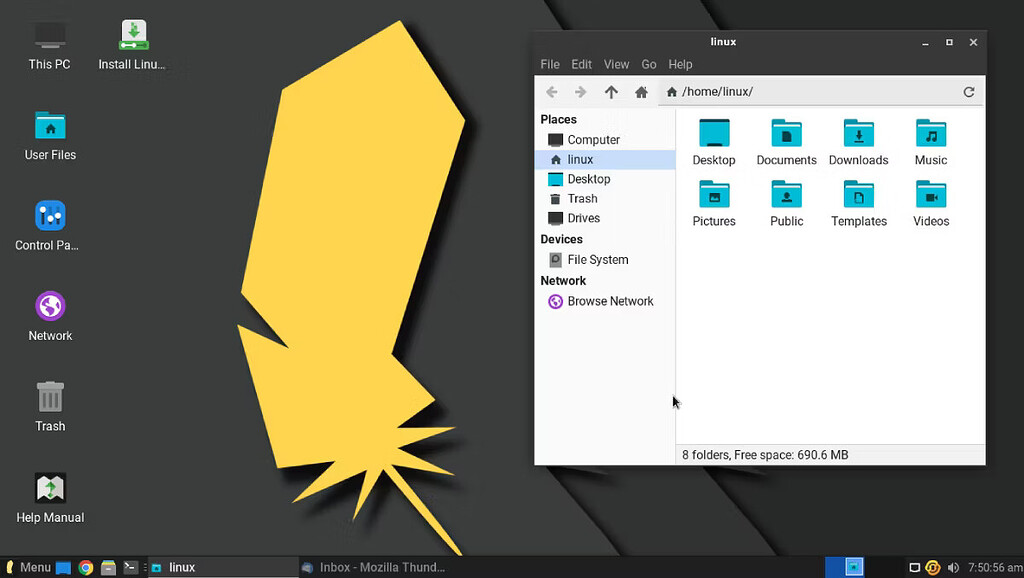Open the Templates folder
This screenshot has height=578, width=1024.
[858, 203]
